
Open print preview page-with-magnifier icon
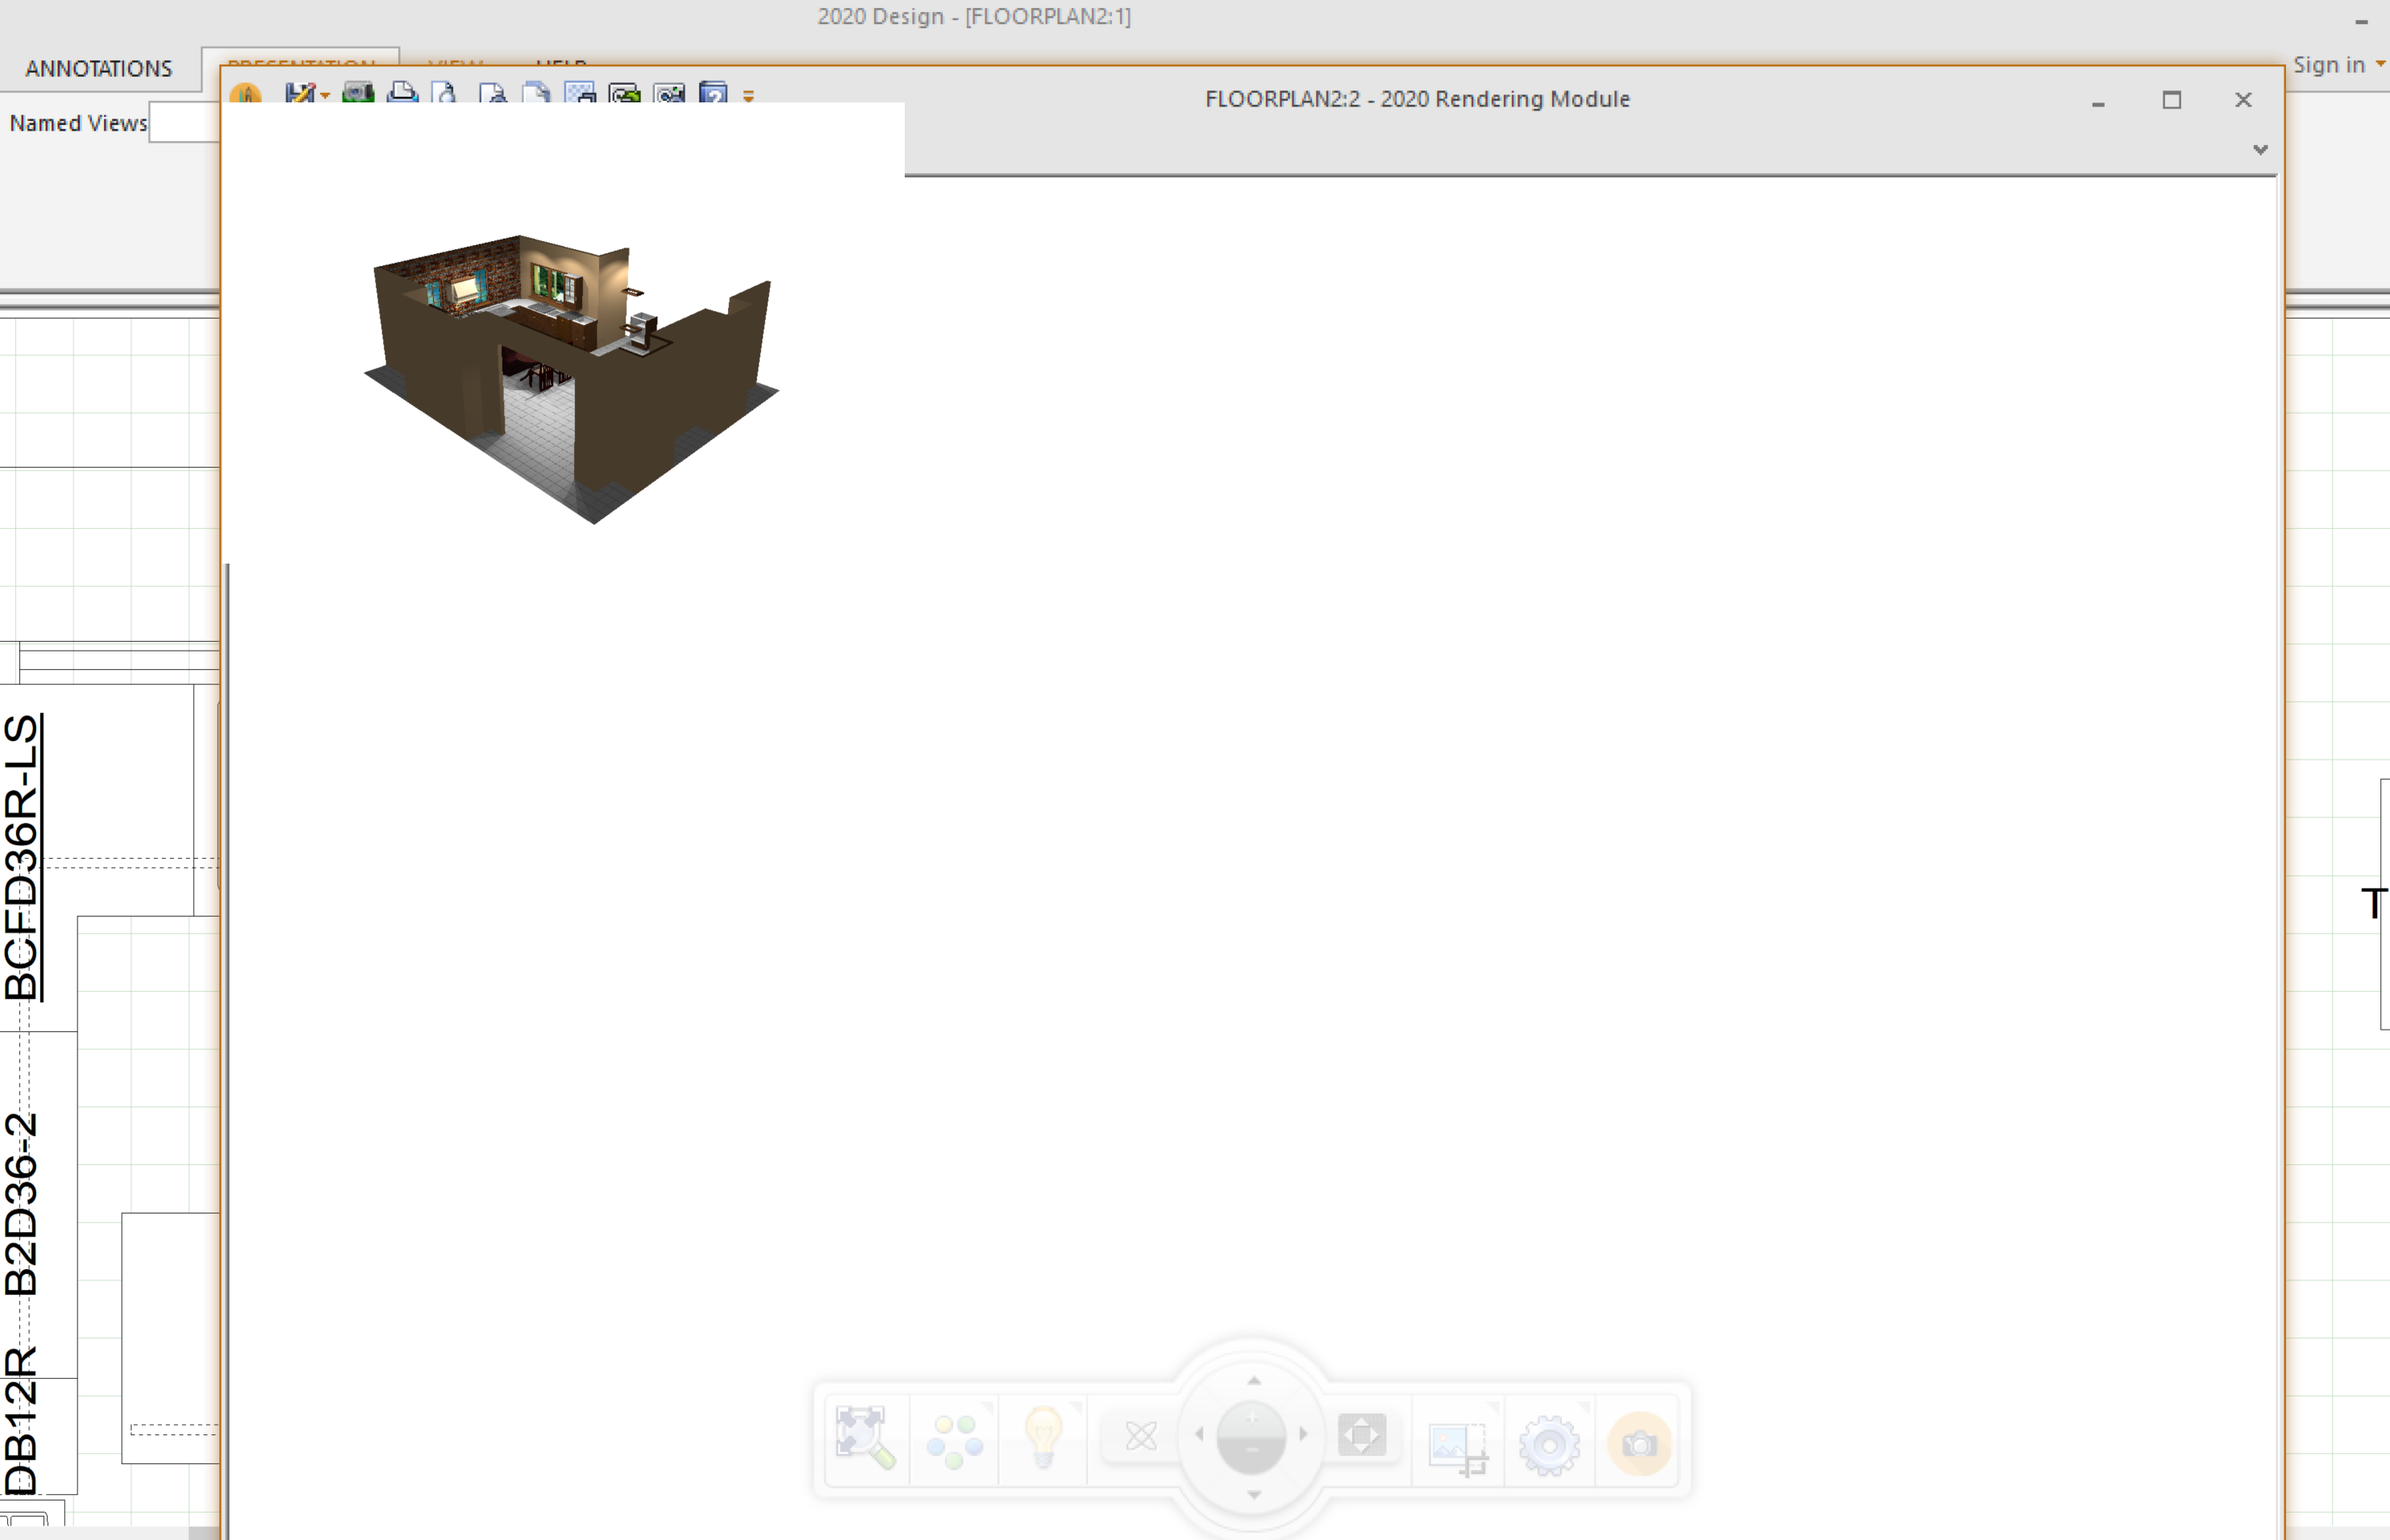(x=446, y=93)
